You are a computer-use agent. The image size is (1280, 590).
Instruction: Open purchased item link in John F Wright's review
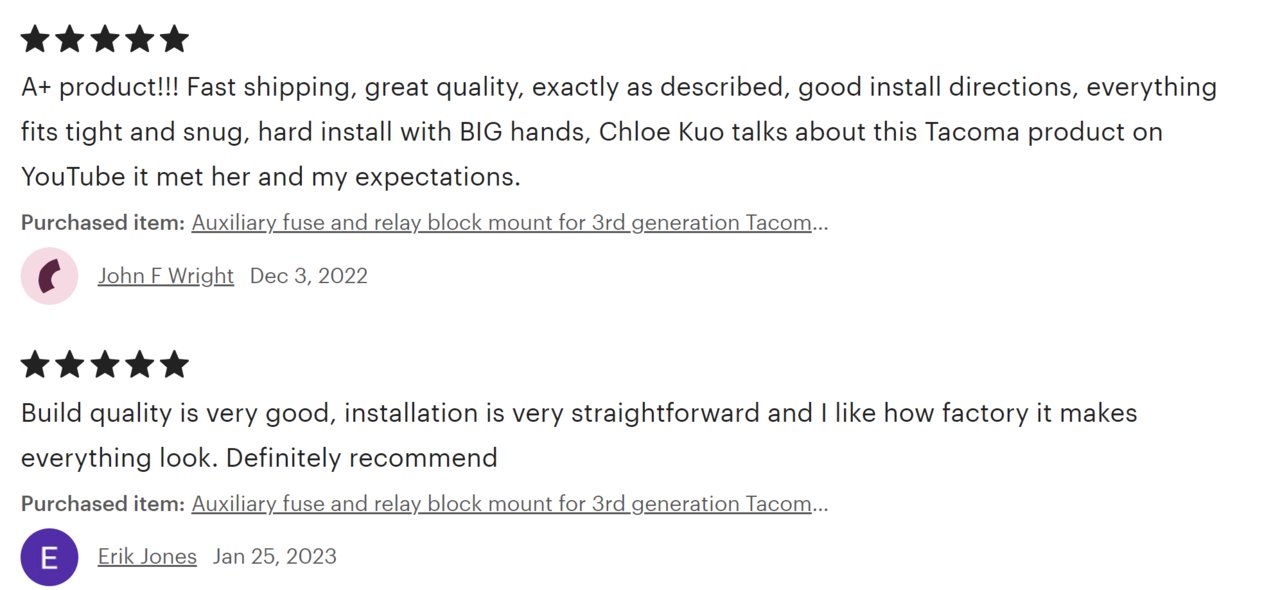510,223
